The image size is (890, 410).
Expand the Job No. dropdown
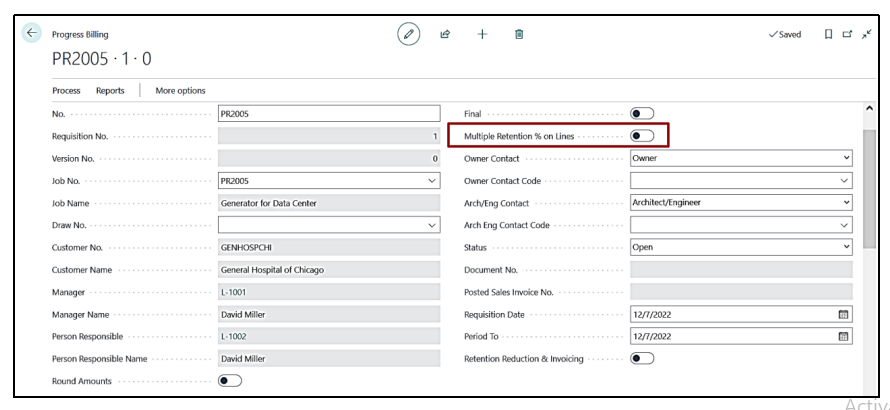coord(431,180)
